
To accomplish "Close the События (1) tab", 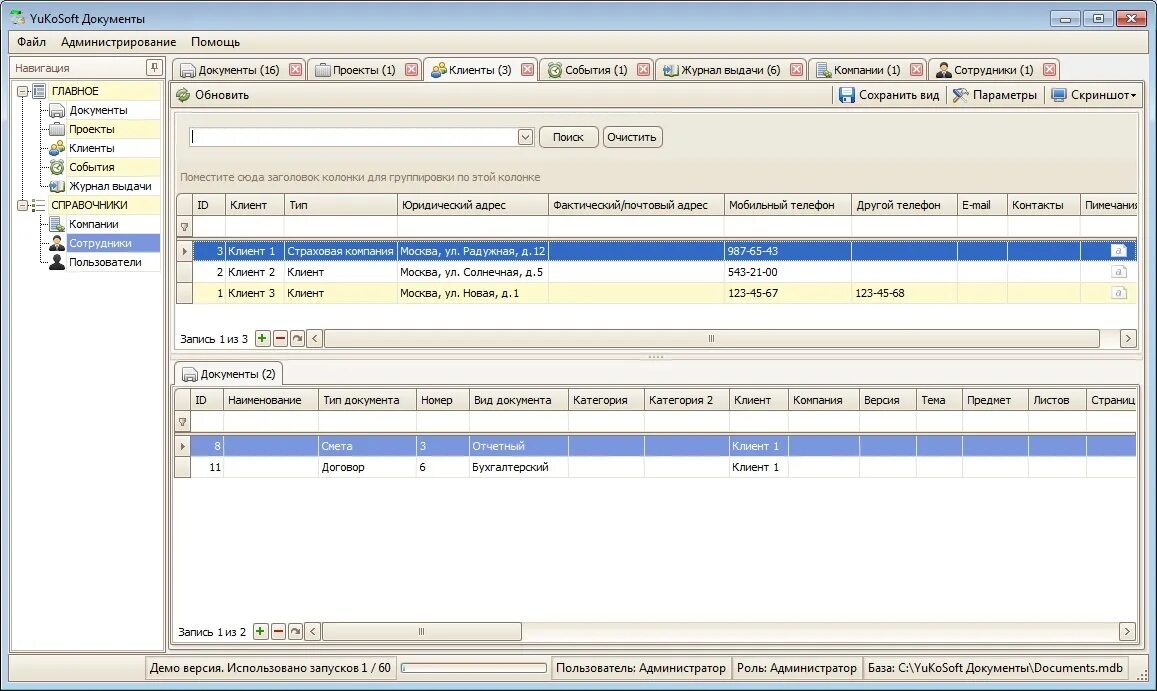I will [643, 70].
